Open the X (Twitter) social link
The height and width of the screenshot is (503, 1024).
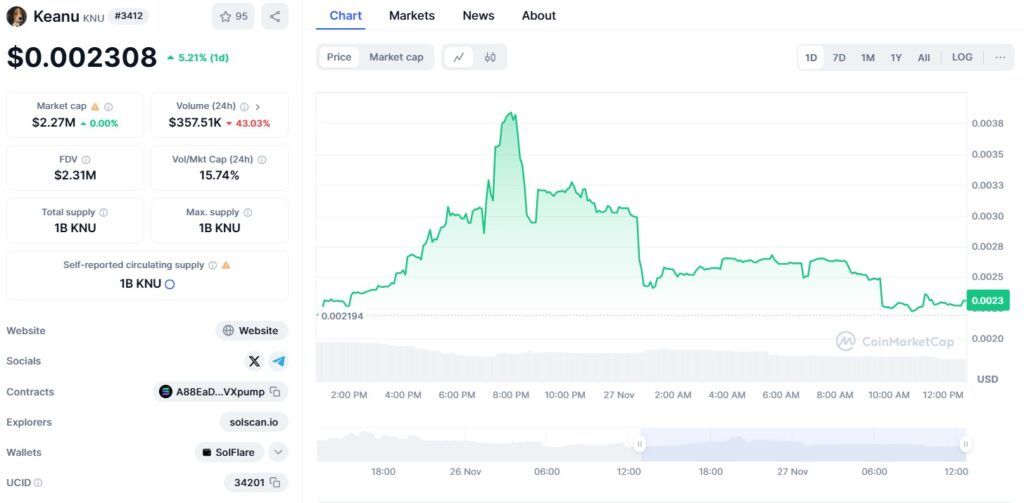point(254,361)
